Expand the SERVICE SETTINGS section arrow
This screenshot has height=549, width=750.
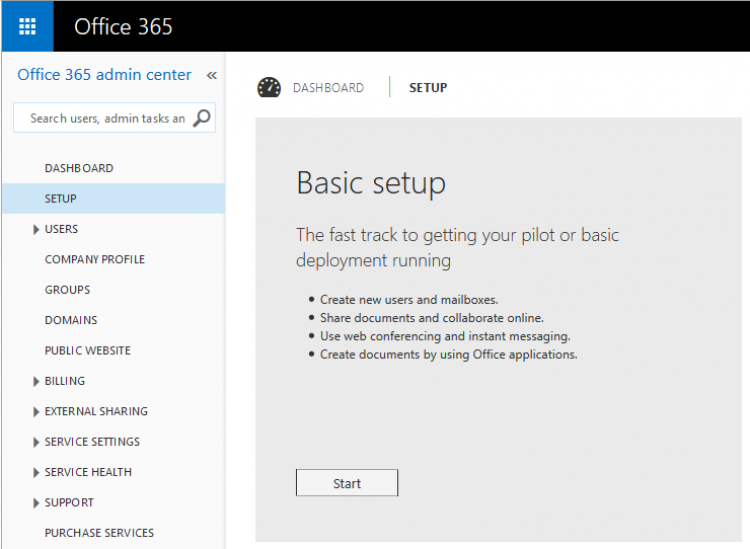tap(36, 442)
